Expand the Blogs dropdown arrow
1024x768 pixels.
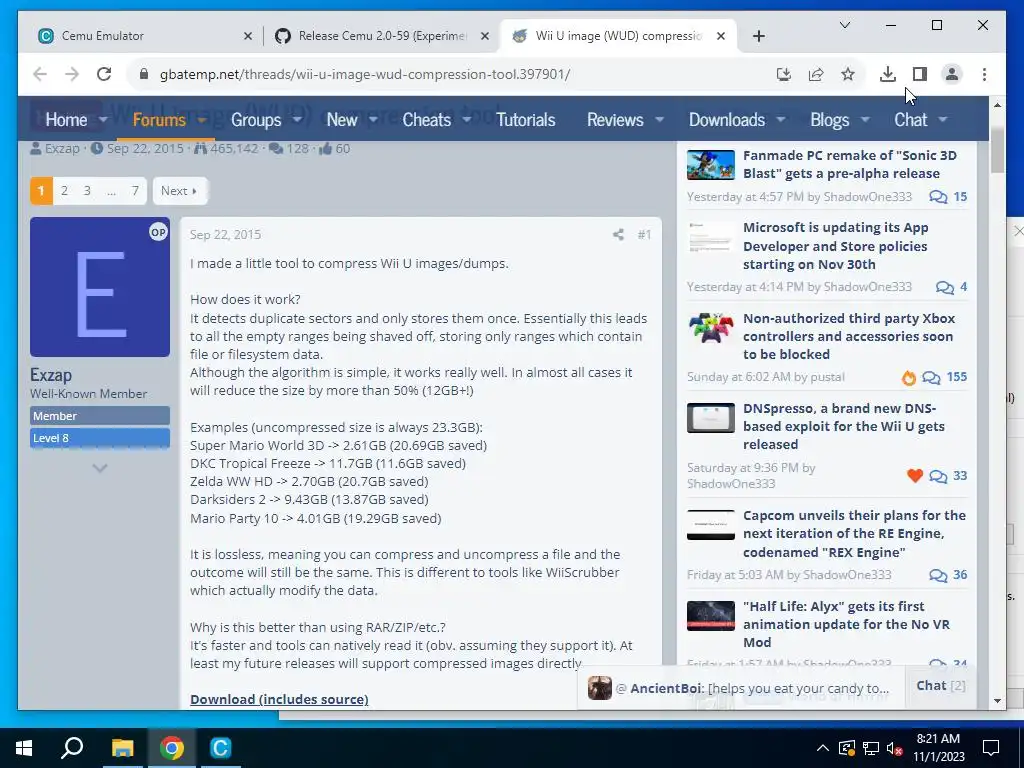865,120
